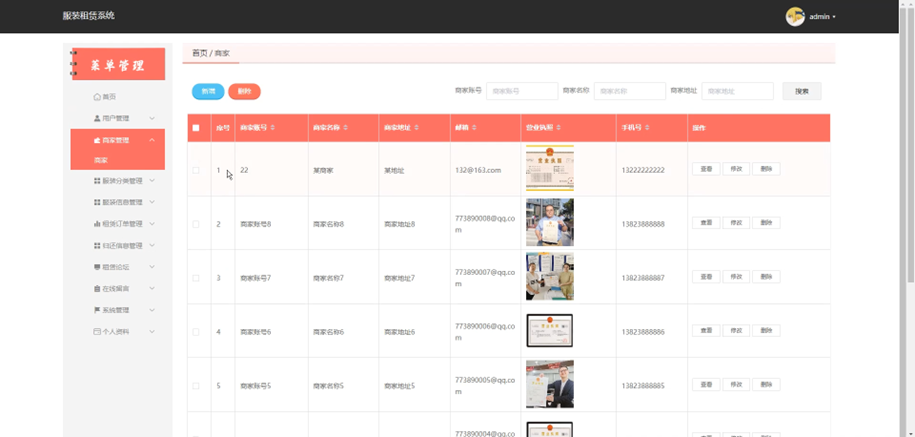Sort the table by 商家账号 column arrows

272,128
